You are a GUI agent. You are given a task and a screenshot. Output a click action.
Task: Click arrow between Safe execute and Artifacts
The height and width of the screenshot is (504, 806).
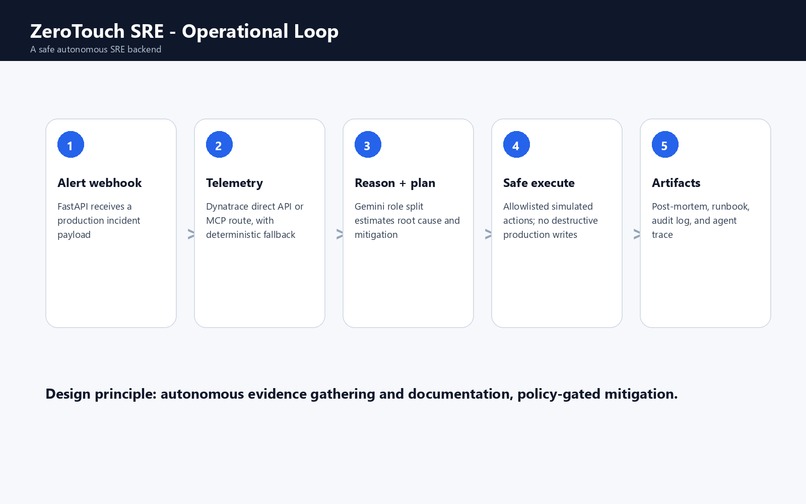coord(636,235)
